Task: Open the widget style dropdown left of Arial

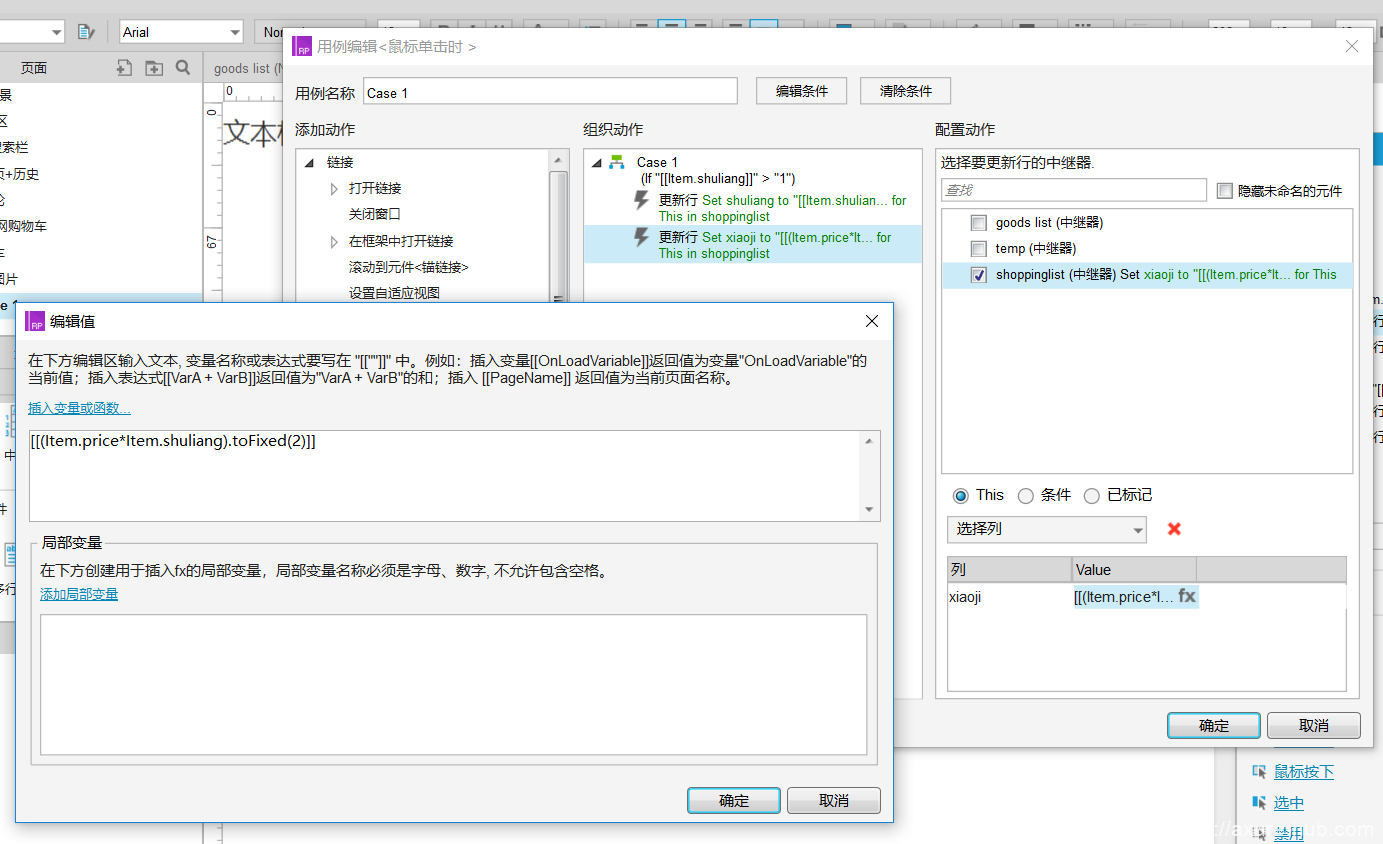Action: click(x=32, y=32)
